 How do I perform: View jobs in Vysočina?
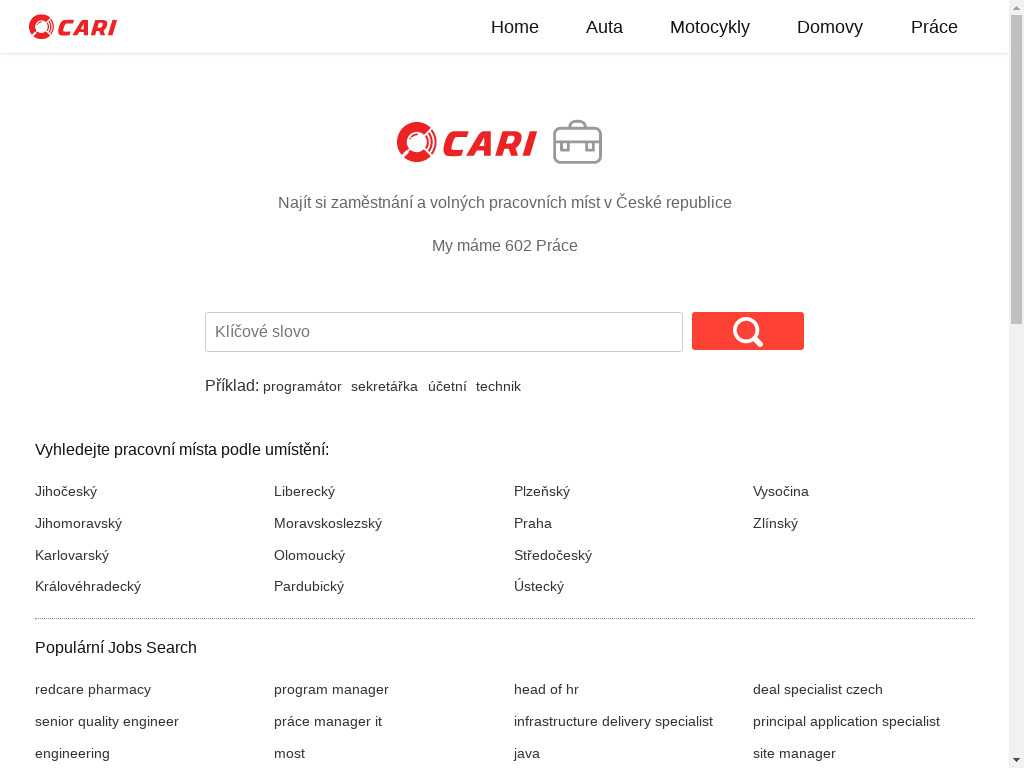pyautogui.click(x=780, y=491)
